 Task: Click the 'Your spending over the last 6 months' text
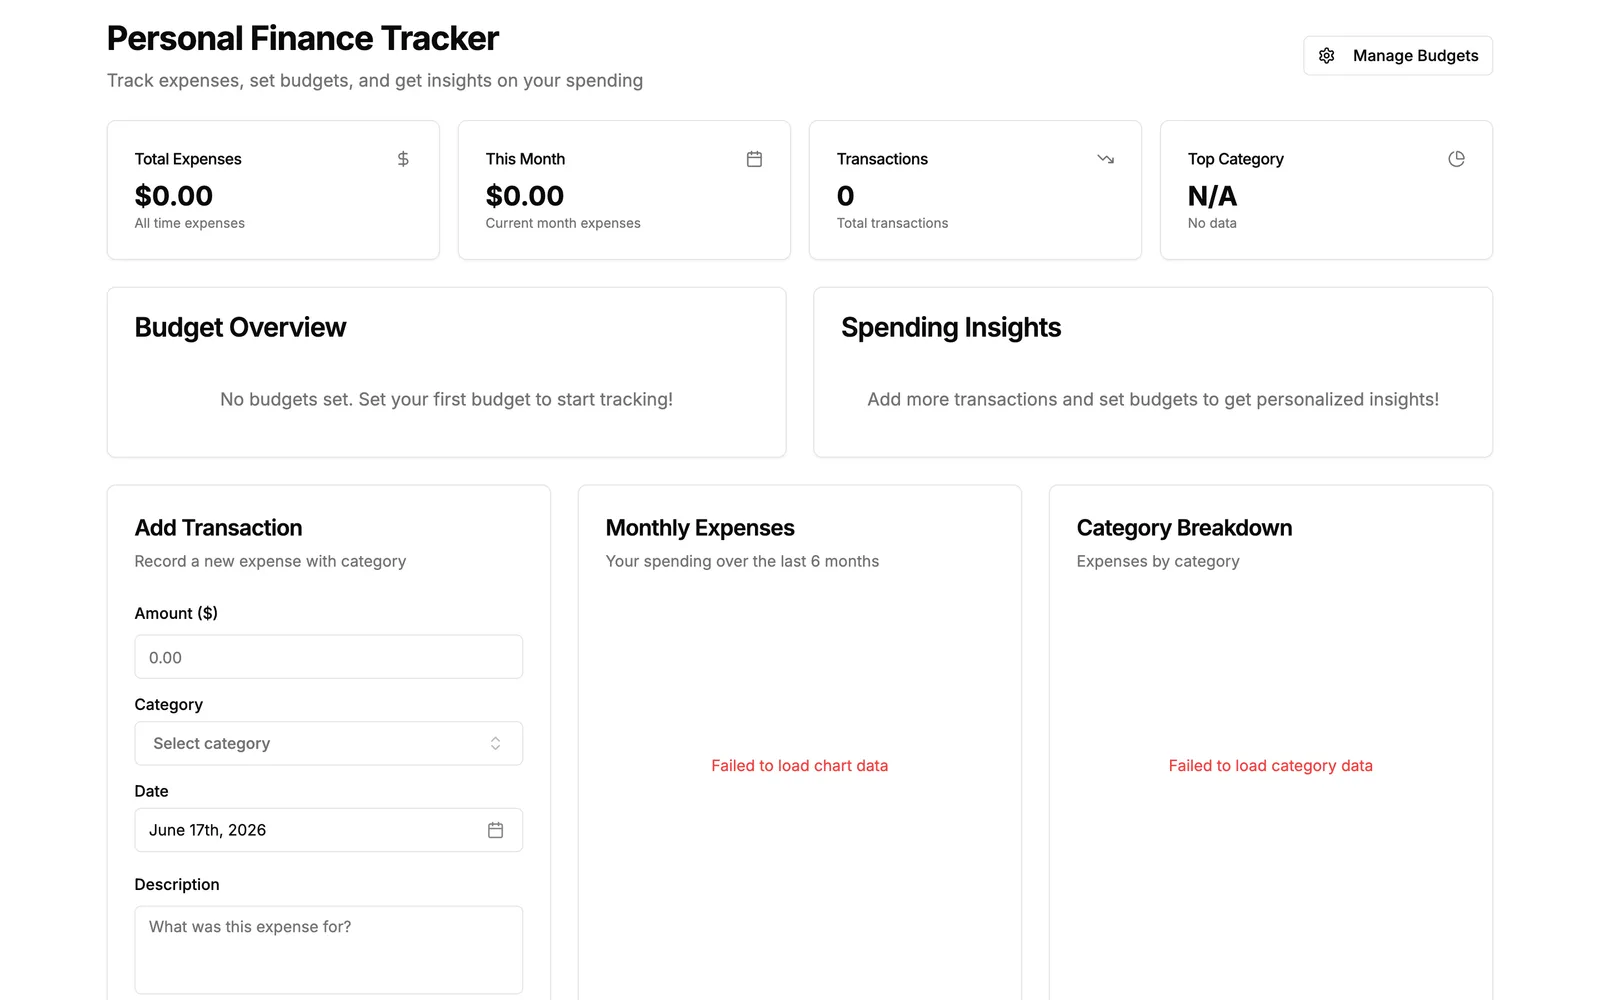742,561
